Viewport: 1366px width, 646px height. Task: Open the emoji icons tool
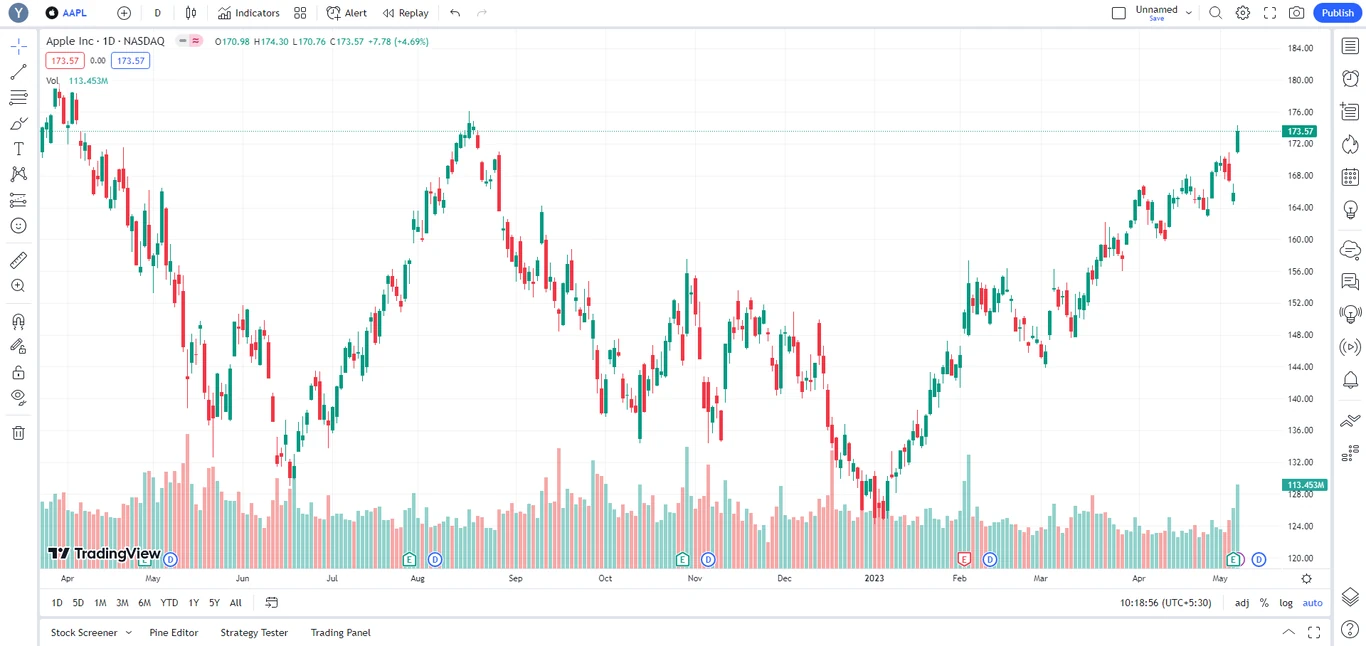pos(18,226)
